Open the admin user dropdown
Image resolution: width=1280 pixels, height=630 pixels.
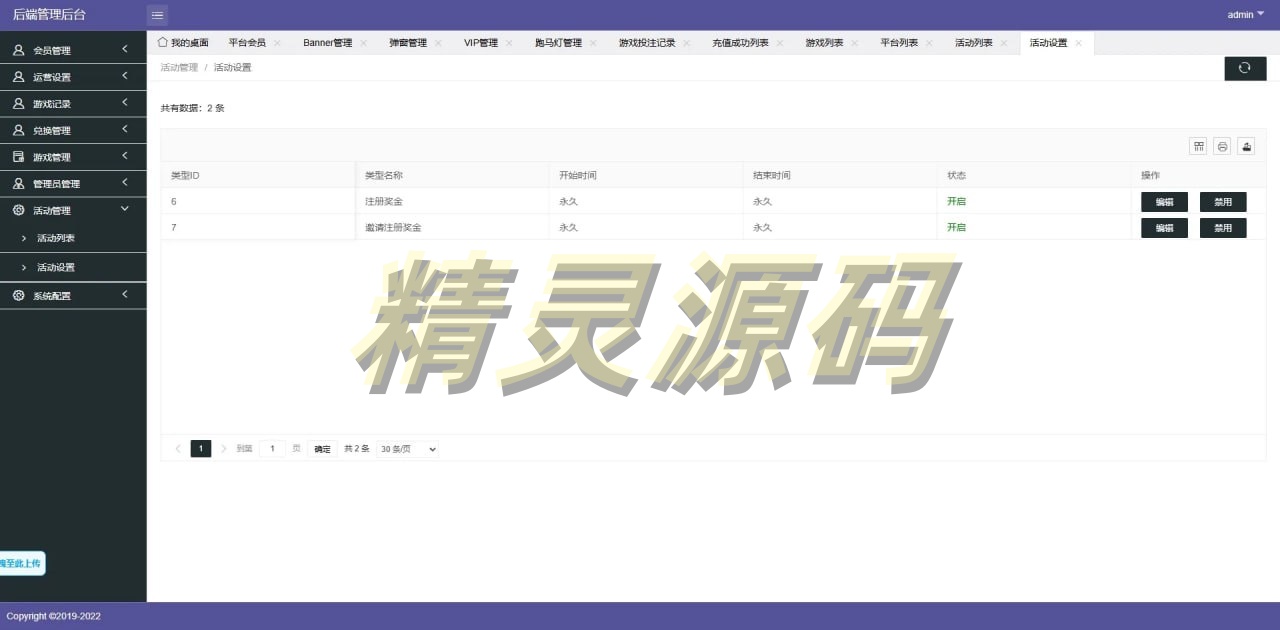(1246, 14)
